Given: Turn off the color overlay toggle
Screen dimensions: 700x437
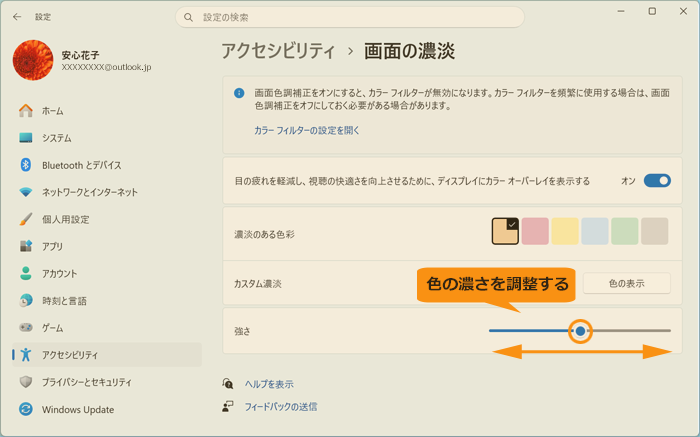Looking at the screenshot, I should coord(657,181).
